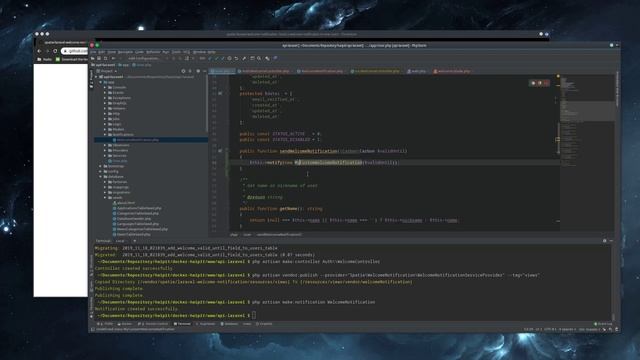
Task: Click the VCS Show History clock icon
Action: (229, 58)
